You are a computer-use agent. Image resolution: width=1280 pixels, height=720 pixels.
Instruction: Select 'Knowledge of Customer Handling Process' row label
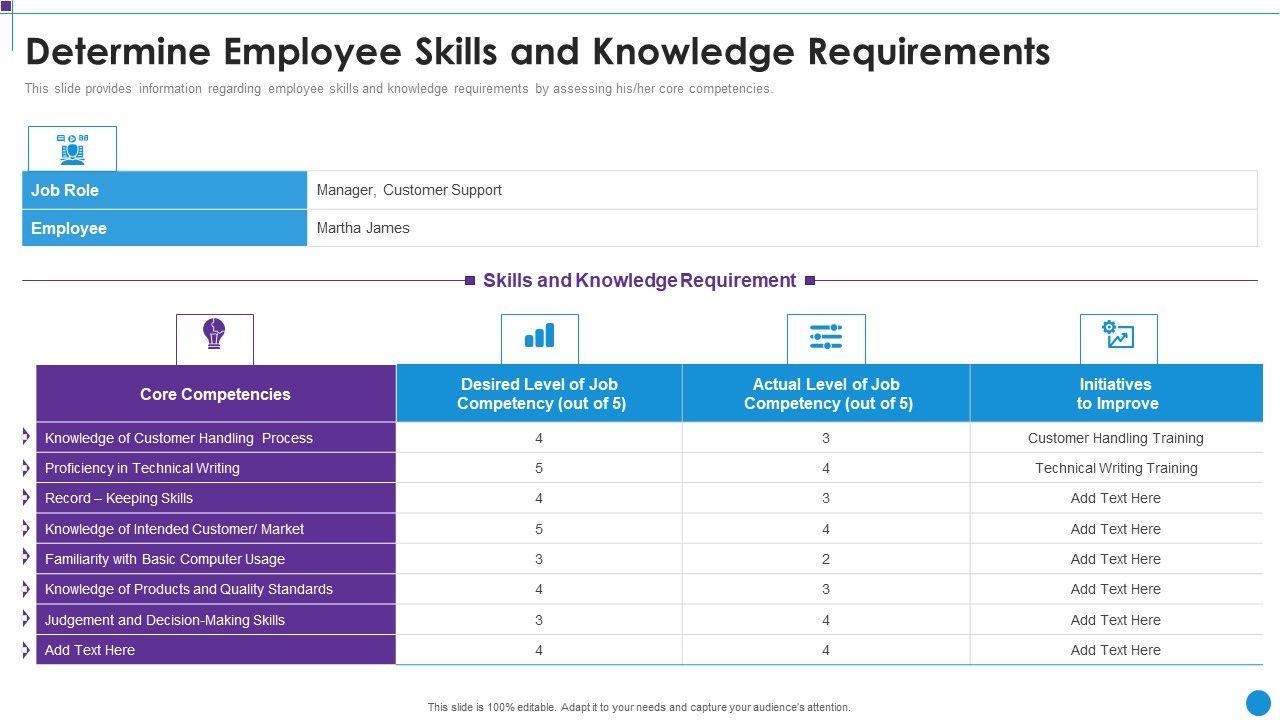pyautogui.click(x=179, y=438)
